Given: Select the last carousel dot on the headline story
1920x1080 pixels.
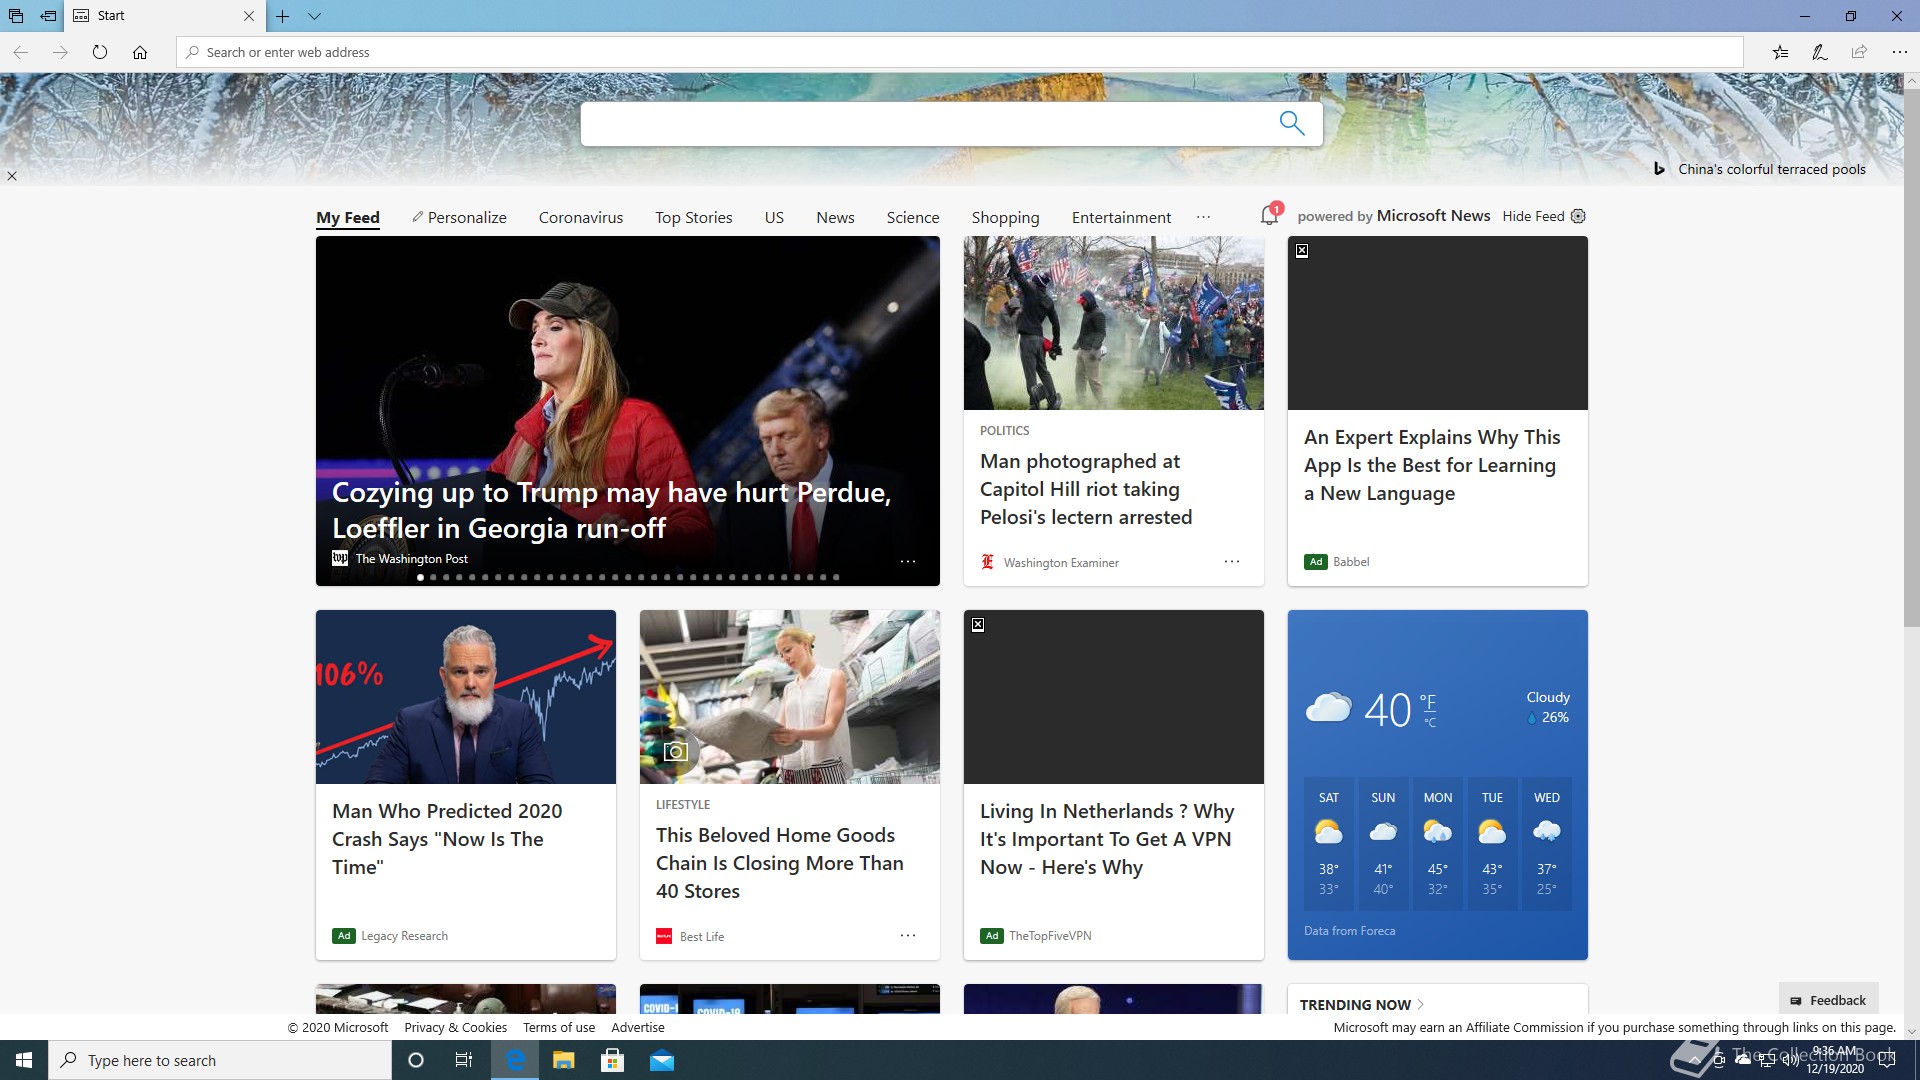Looking at the screenshot, I should (836, 577).
